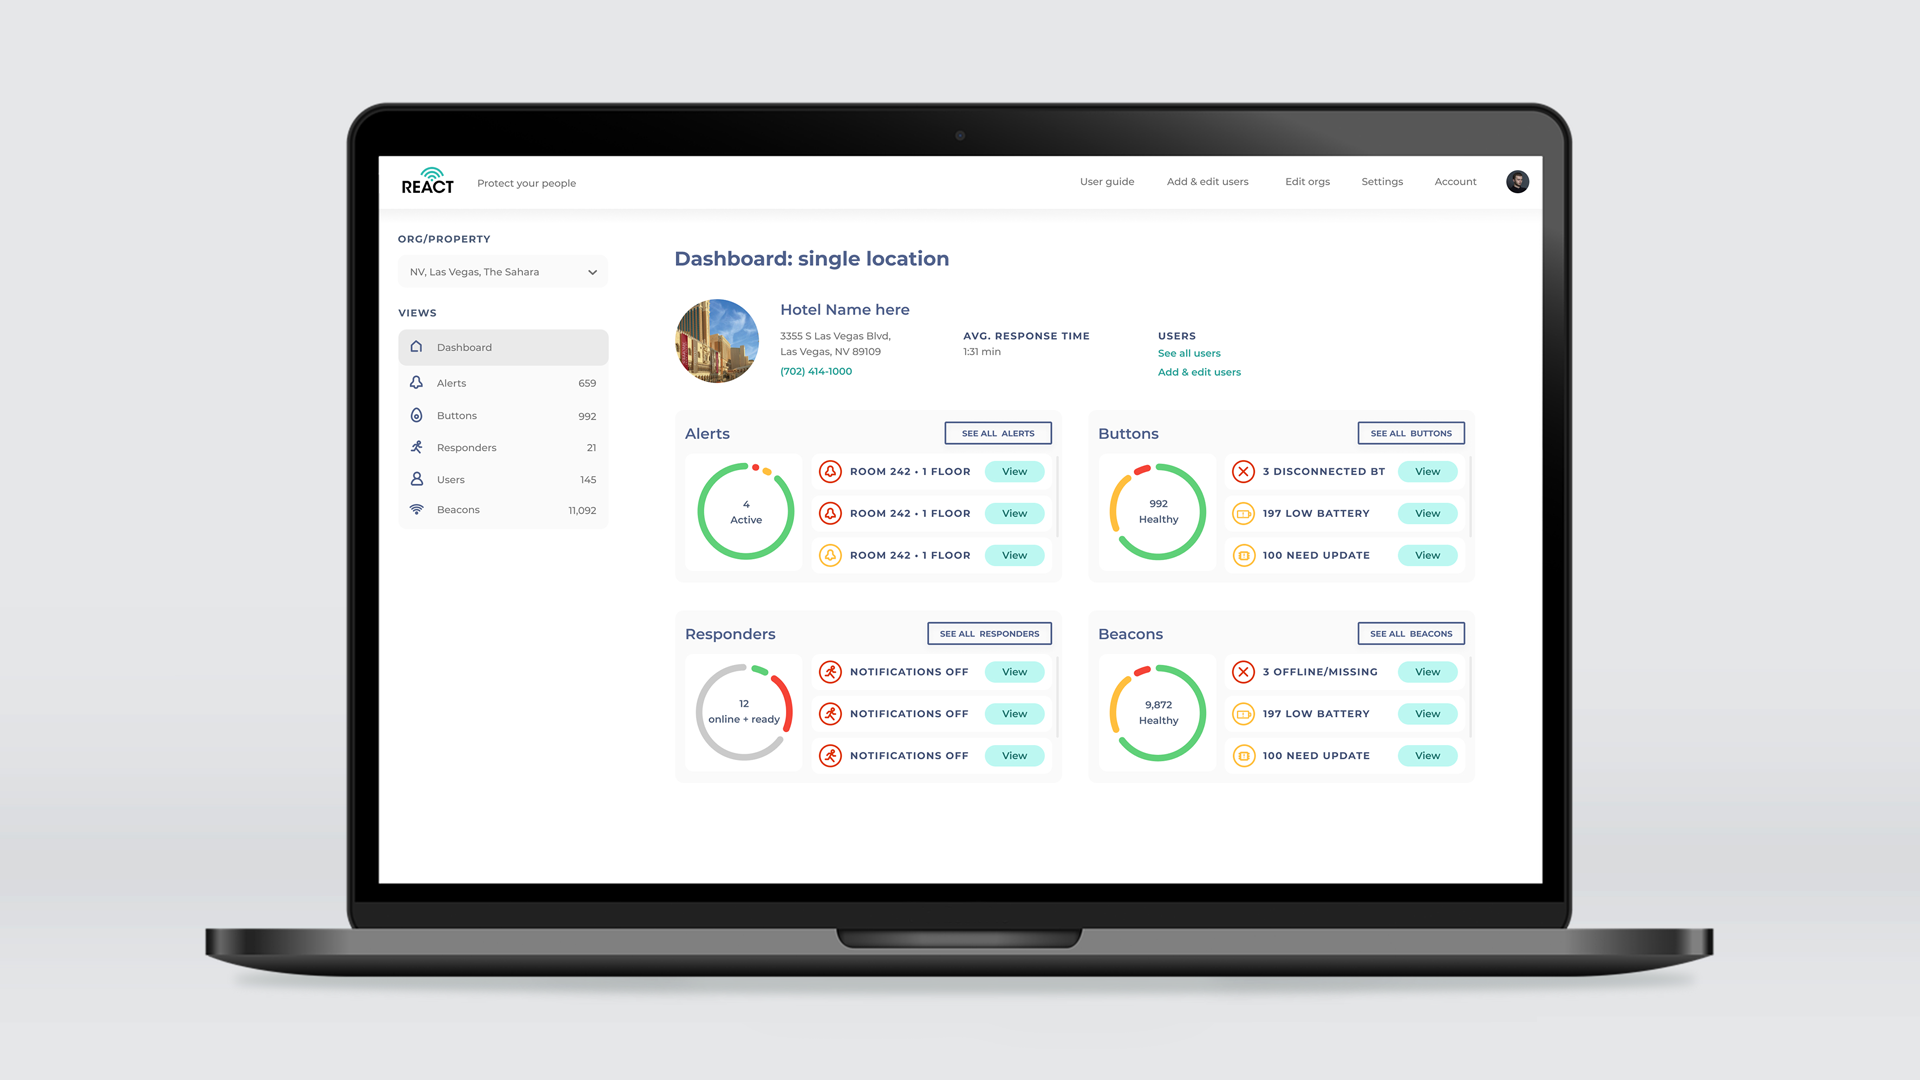The image size is (1920, 1080).
Task: Click the REACT logo
Action: coord(427,181)
